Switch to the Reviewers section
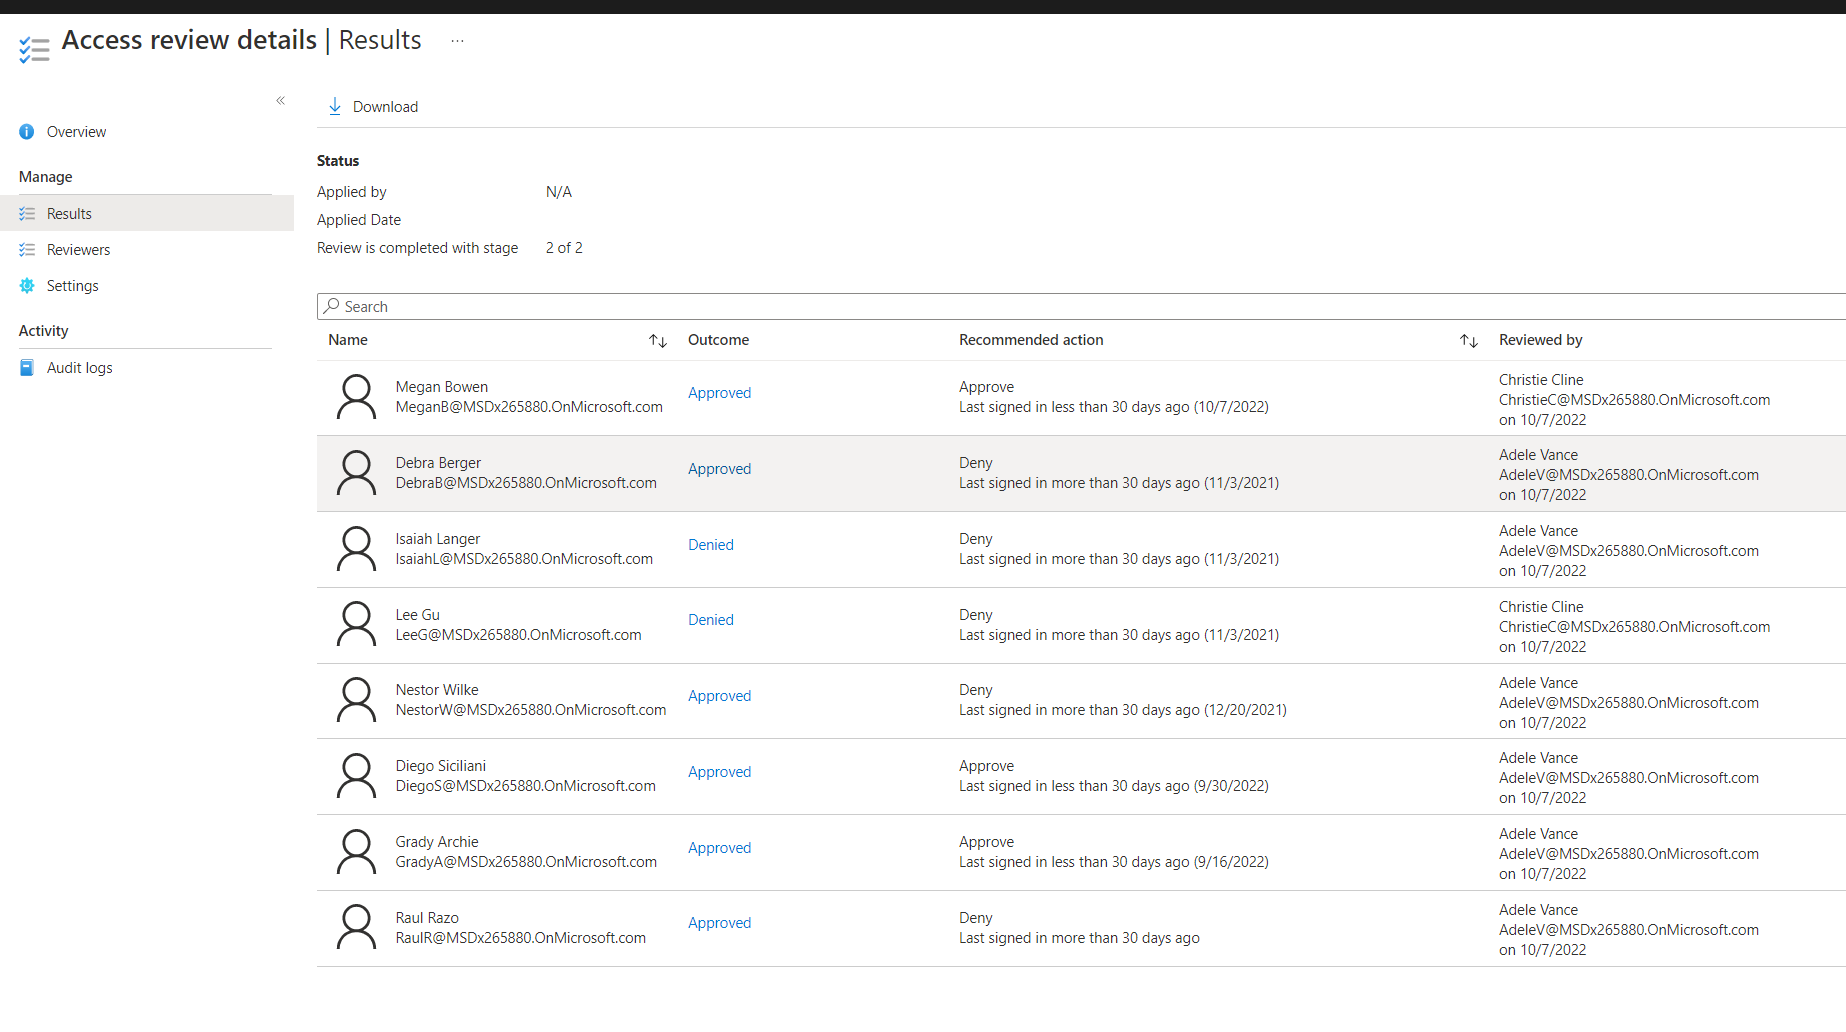1846x1032 pixels. [78, 249]
